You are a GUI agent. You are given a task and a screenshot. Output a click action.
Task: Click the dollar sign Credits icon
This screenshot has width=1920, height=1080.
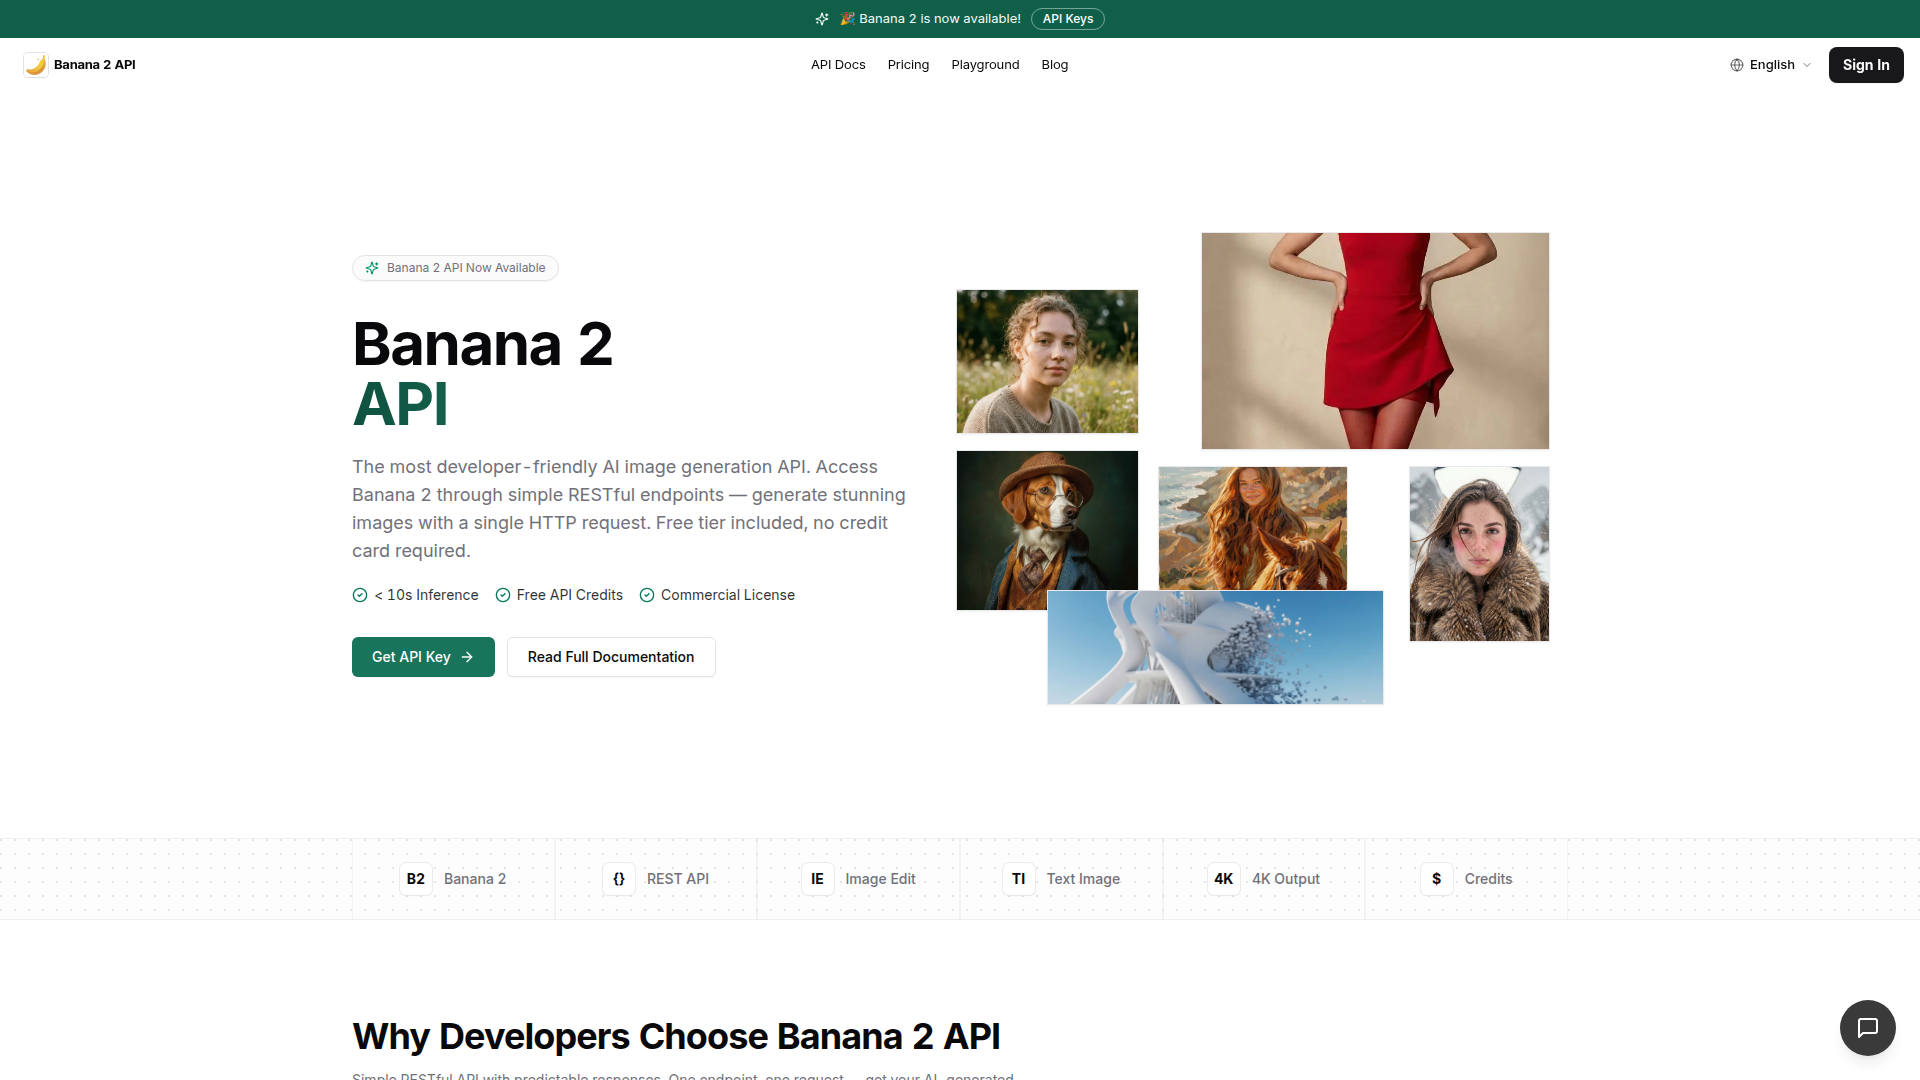point(1437,879)
